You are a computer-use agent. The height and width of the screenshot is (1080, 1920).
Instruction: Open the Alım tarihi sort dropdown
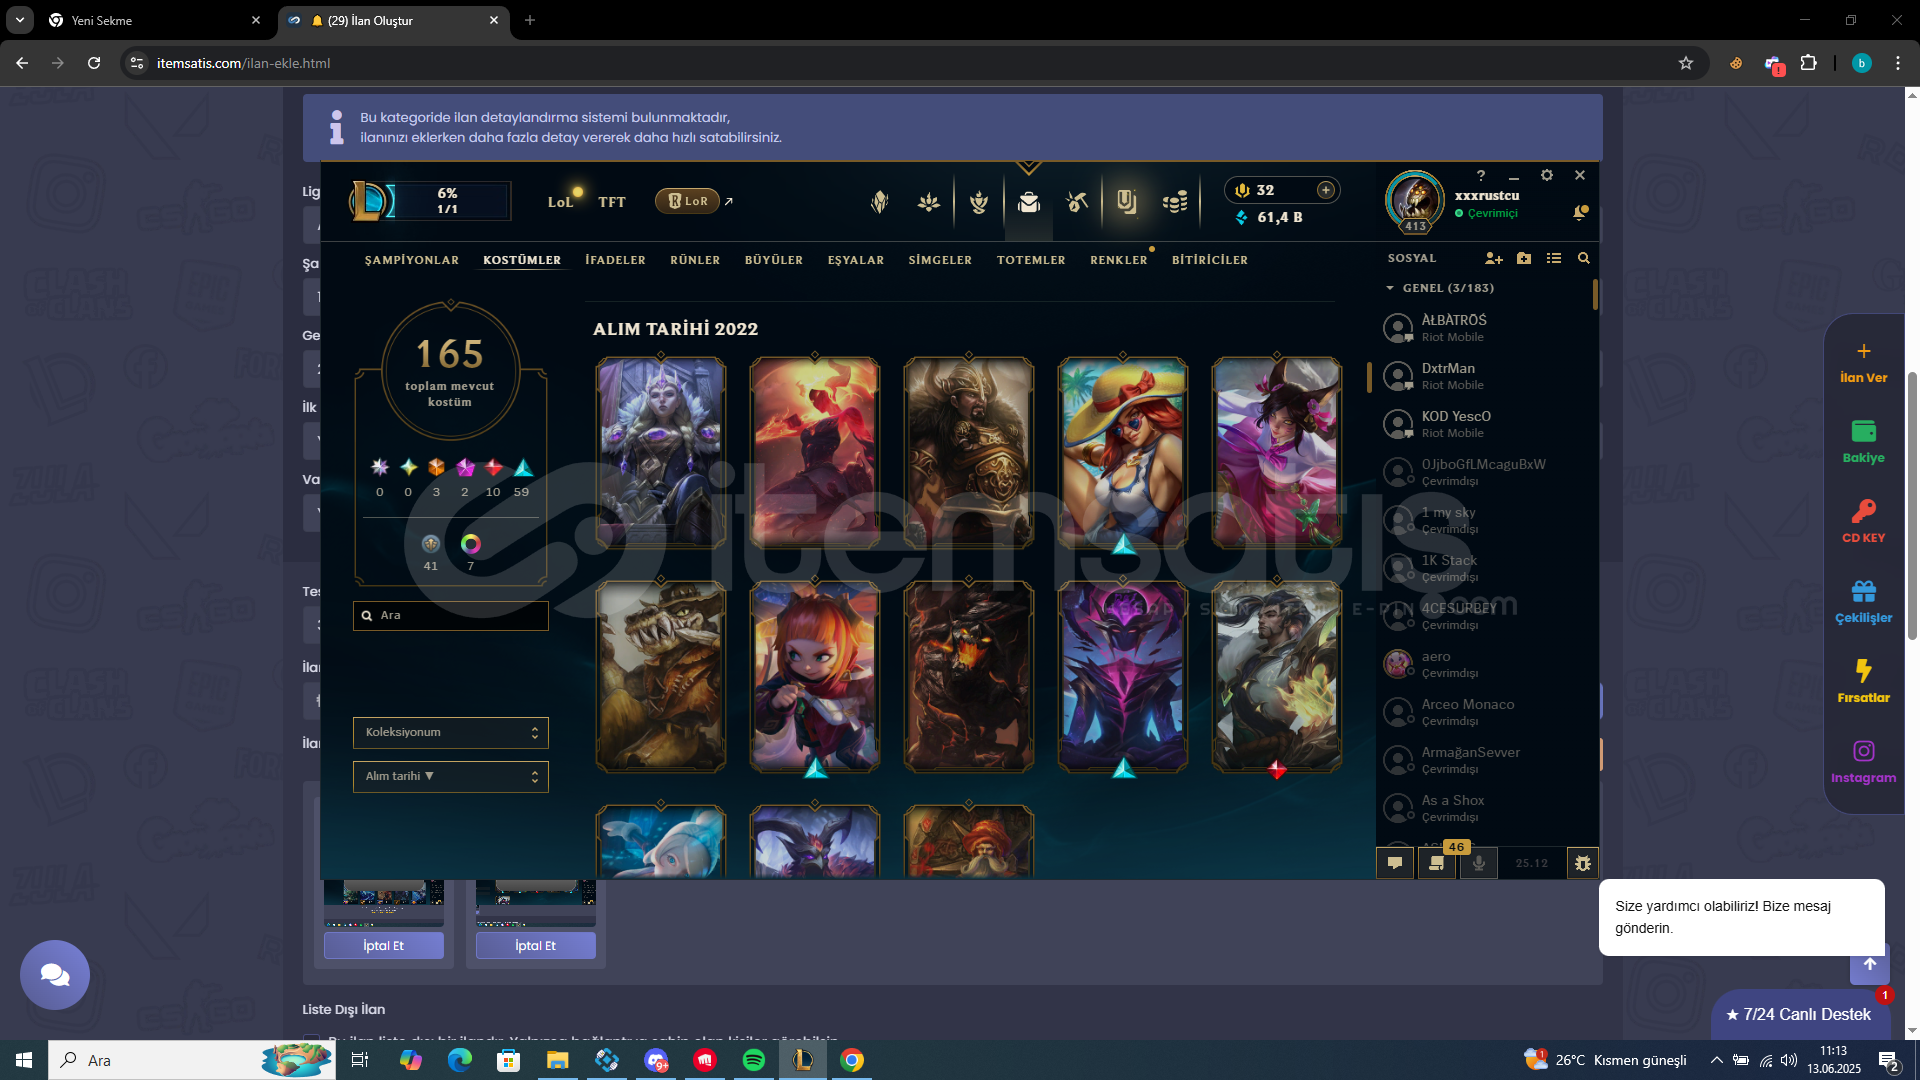pos(450,777)
